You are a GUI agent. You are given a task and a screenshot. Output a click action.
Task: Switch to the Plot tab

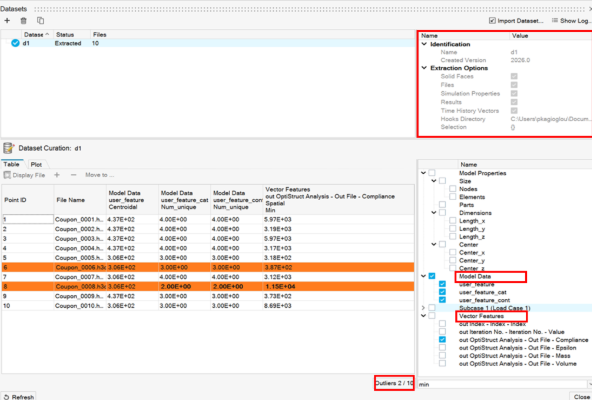(36, 164)
